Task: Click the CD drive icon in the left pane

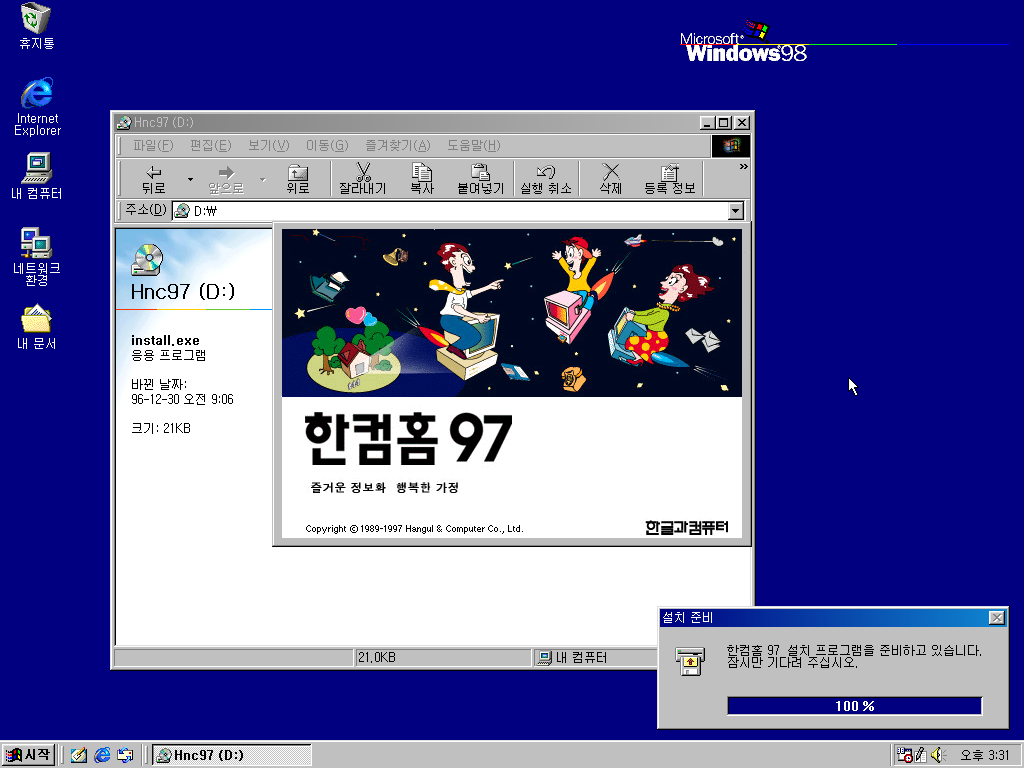Action: click(148, 259)
